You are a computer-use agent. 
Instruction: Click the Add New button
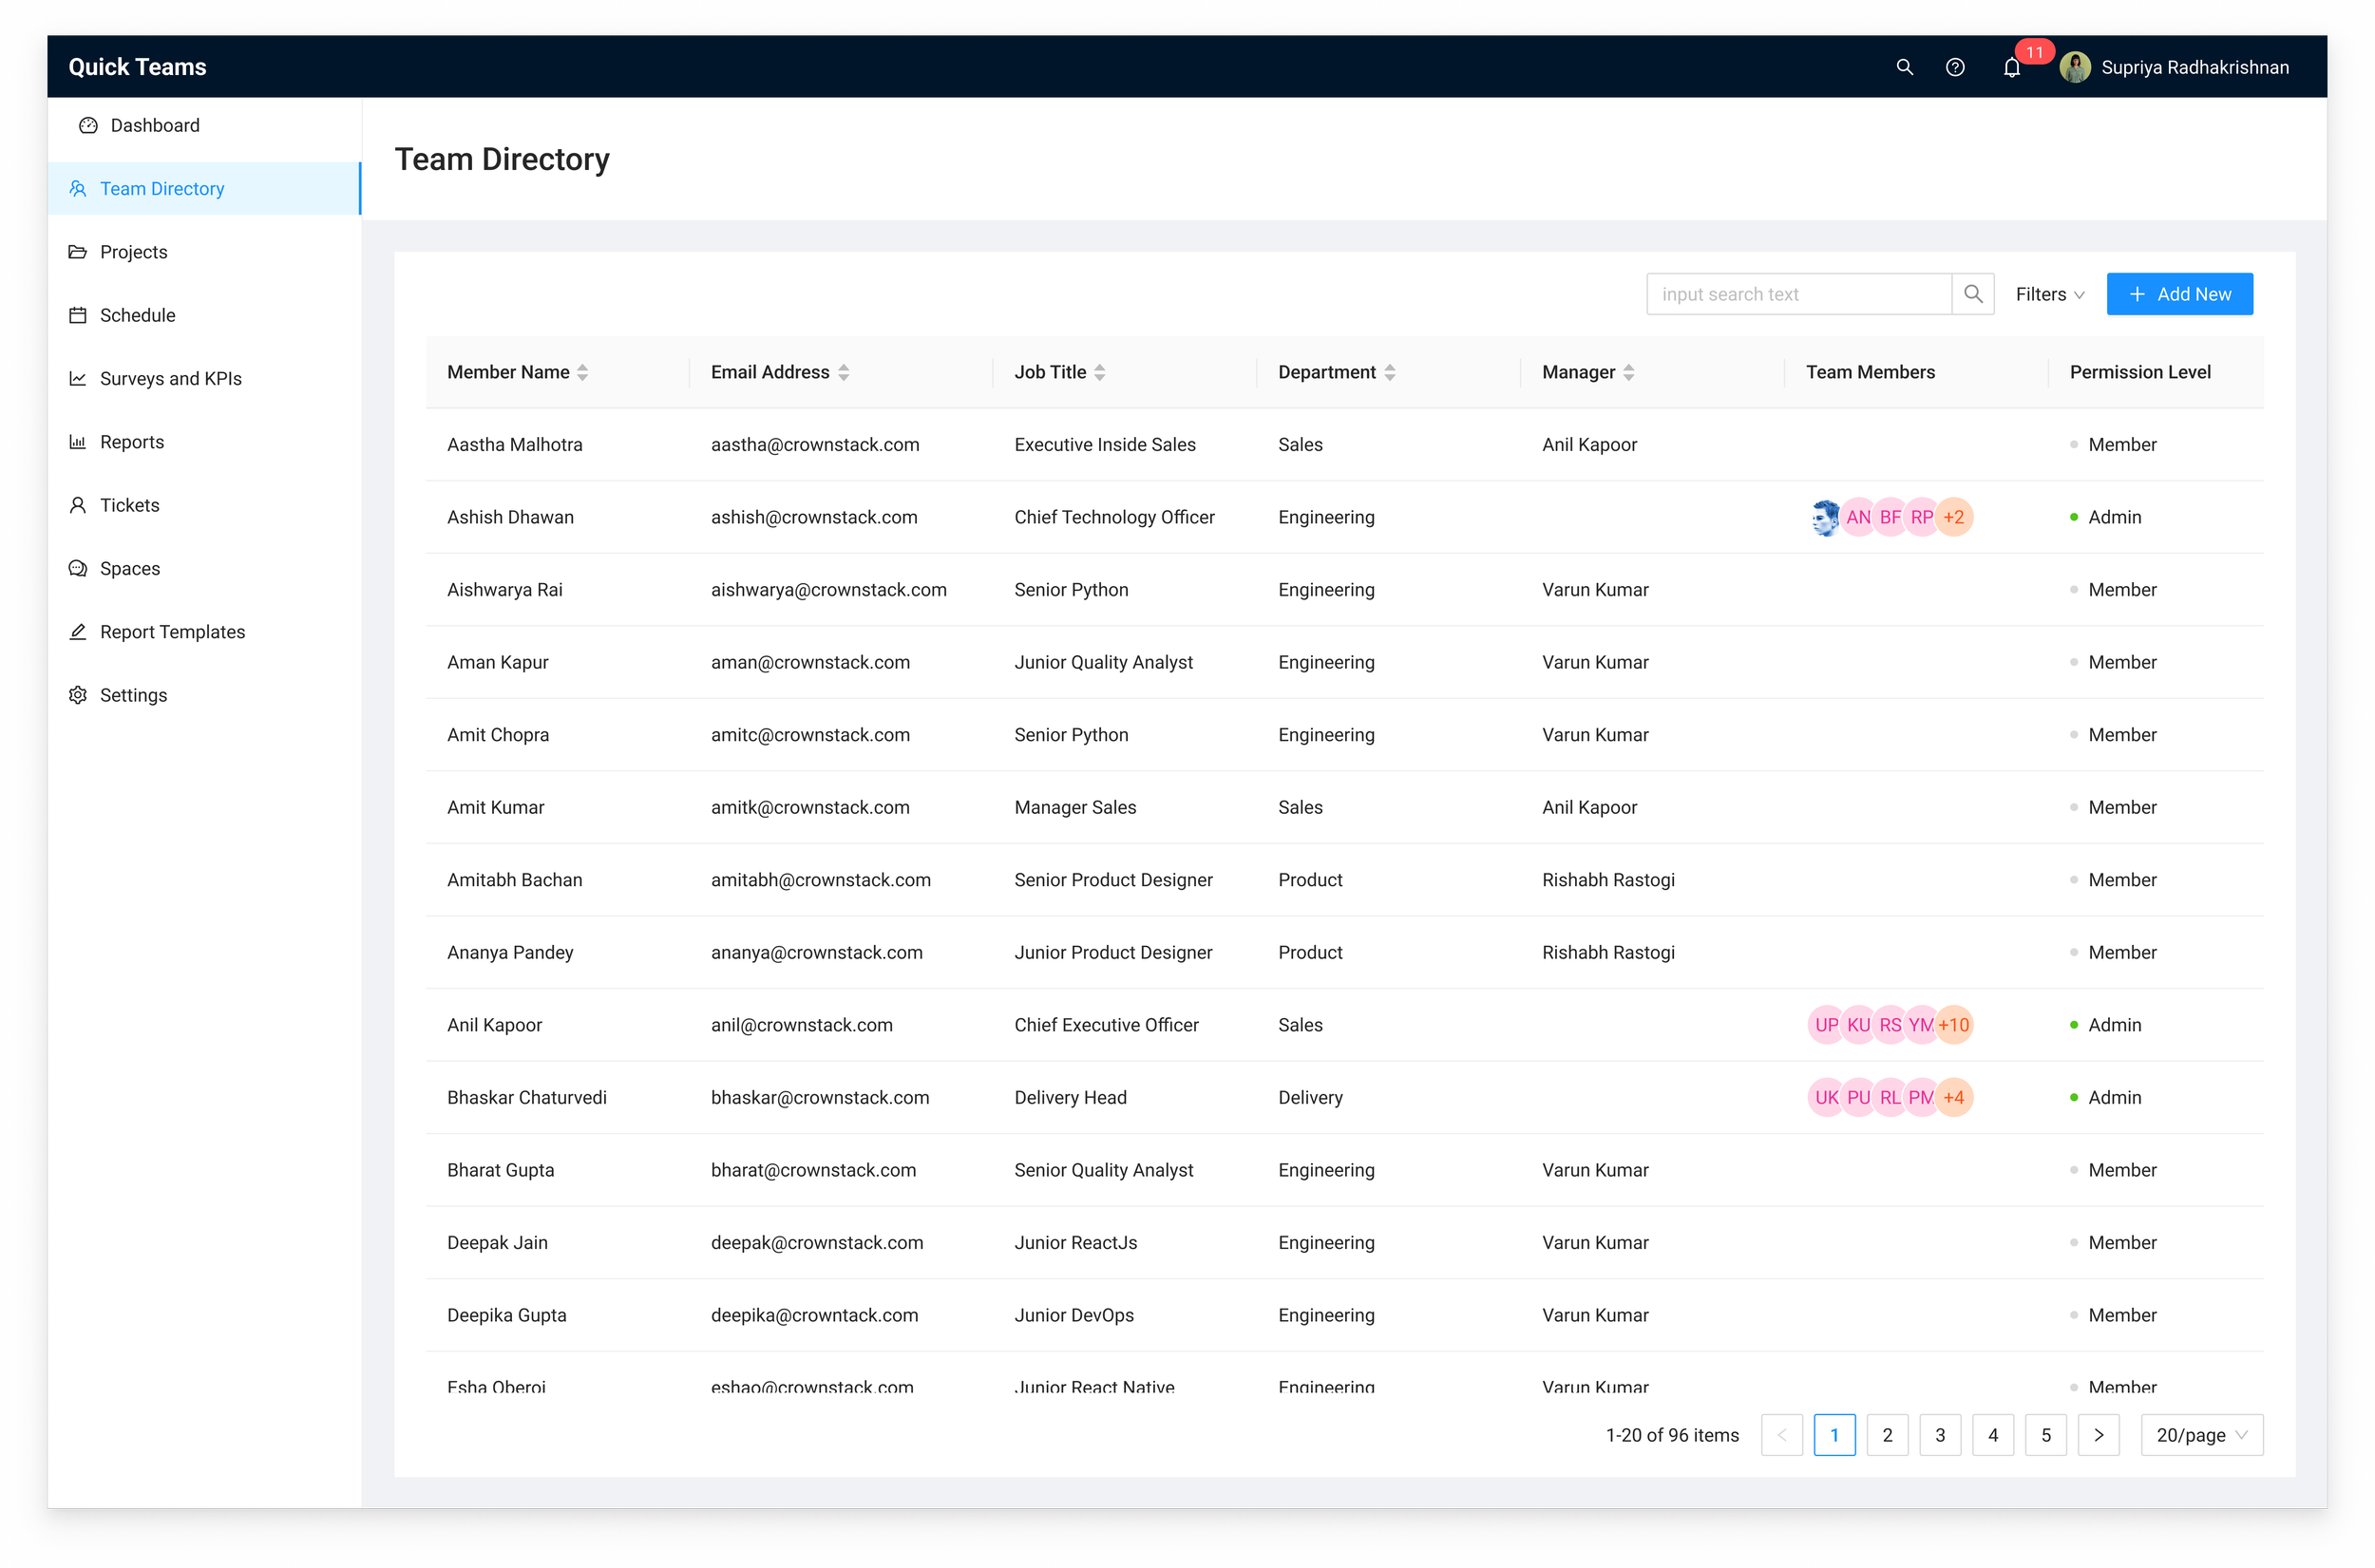tap(2179, 294)
